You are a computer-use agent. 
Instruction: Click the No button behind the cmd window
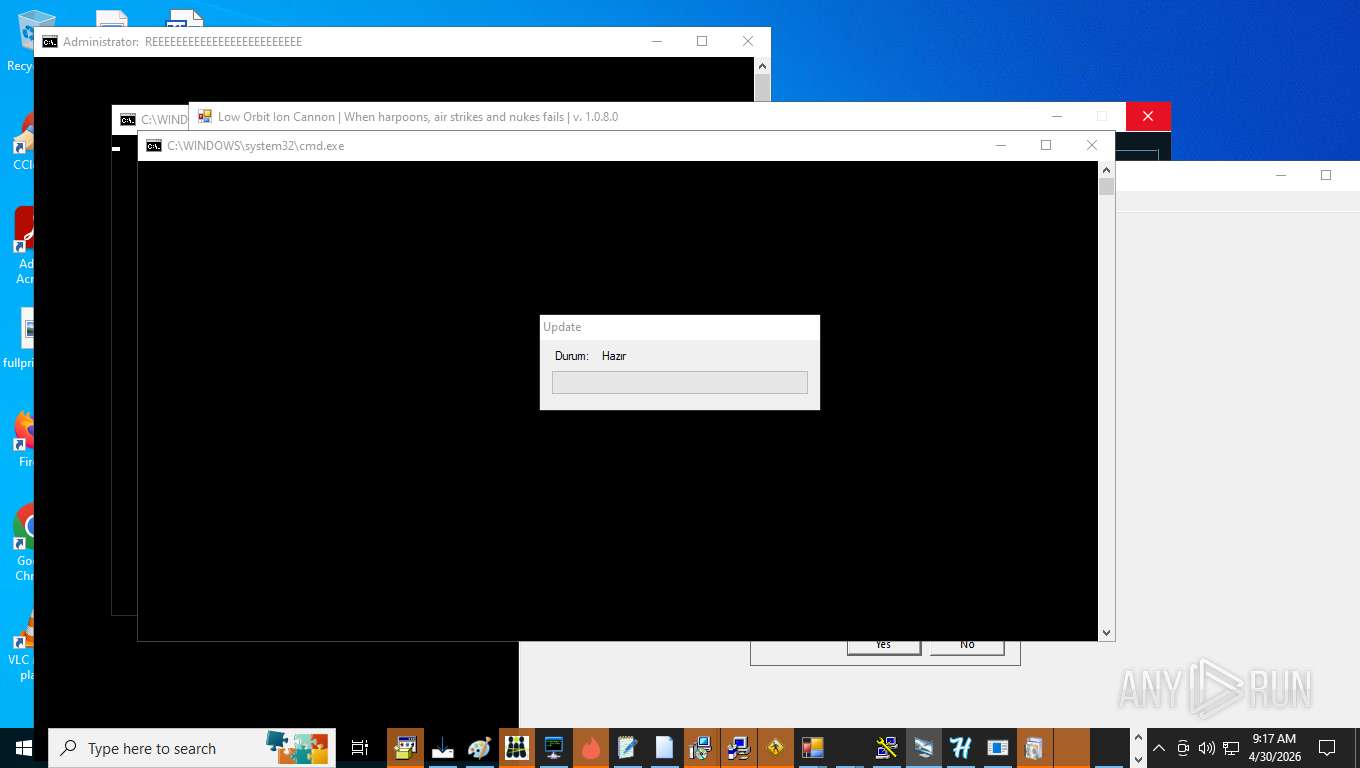(x=967, y=646)
